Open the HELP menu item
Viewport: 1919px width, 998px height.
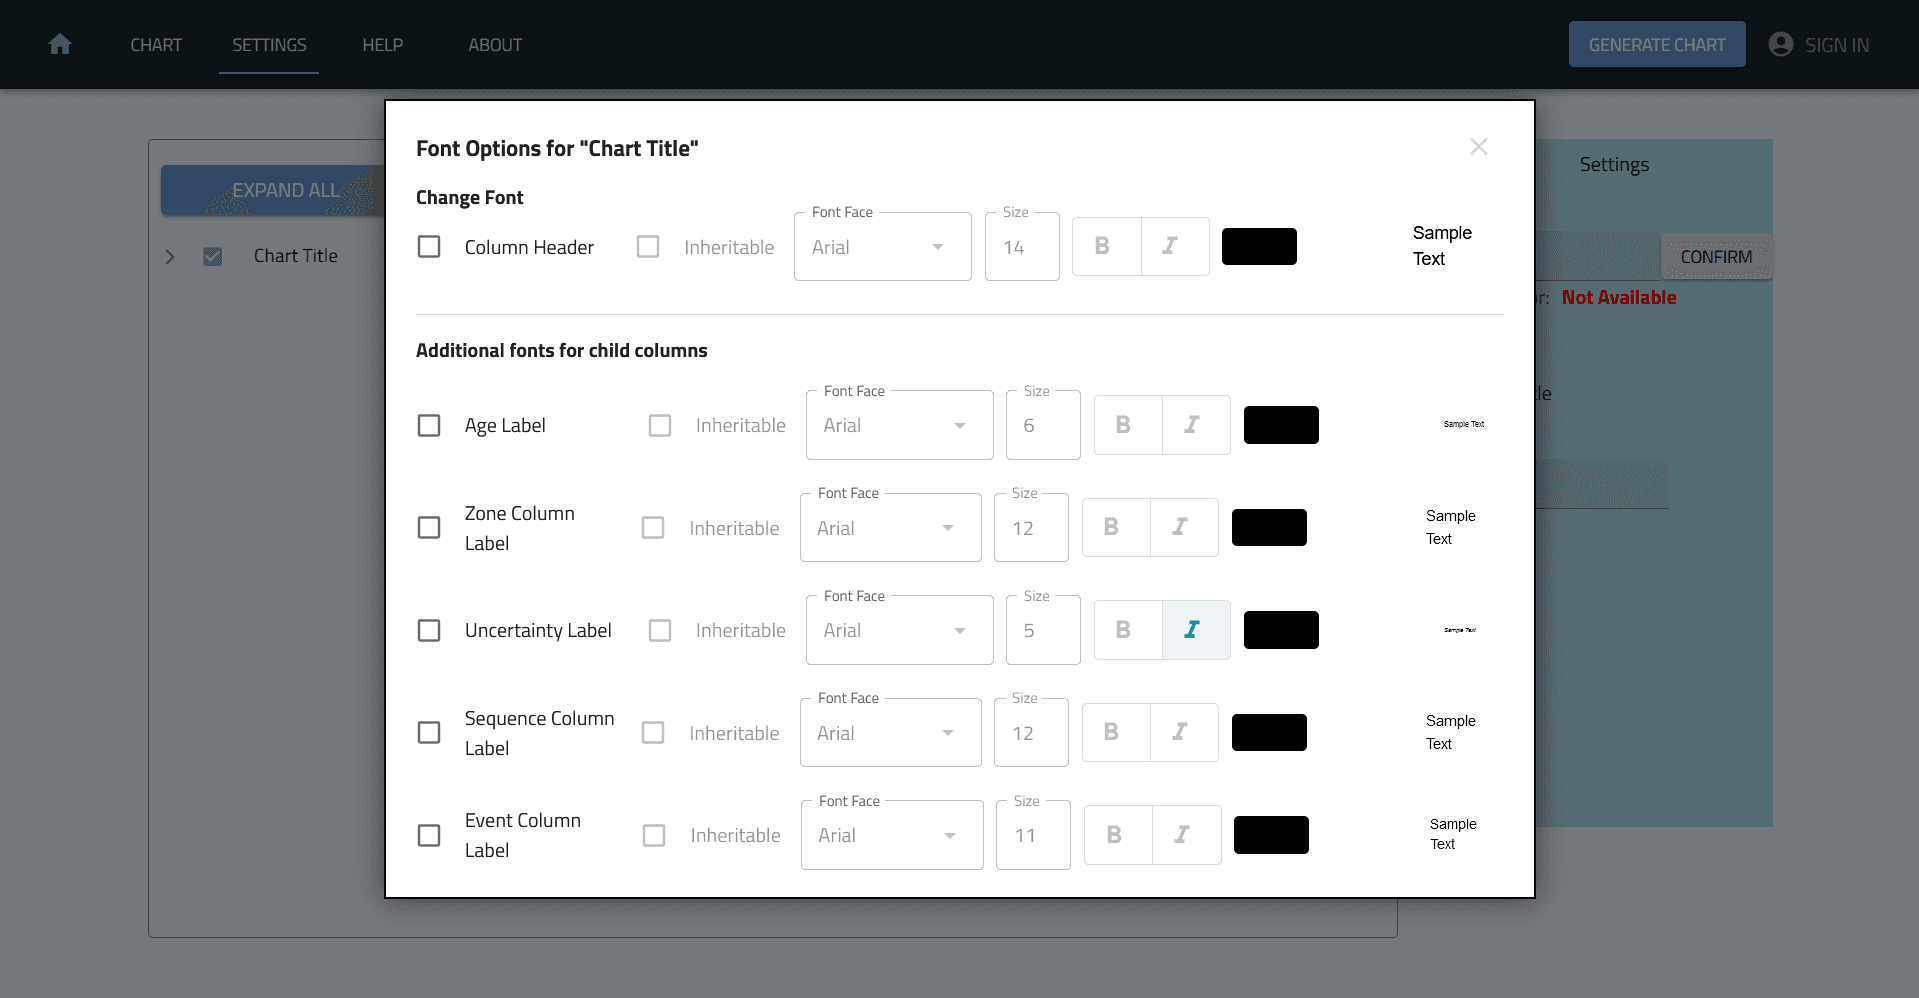382,44
